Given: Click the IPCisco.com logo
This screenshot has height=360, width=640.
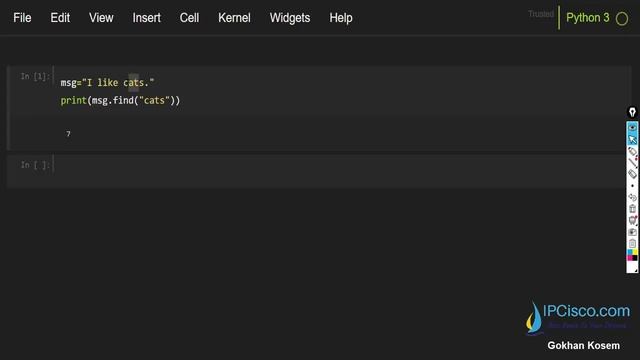Looking at the screenshot, I should click(578, 318).
